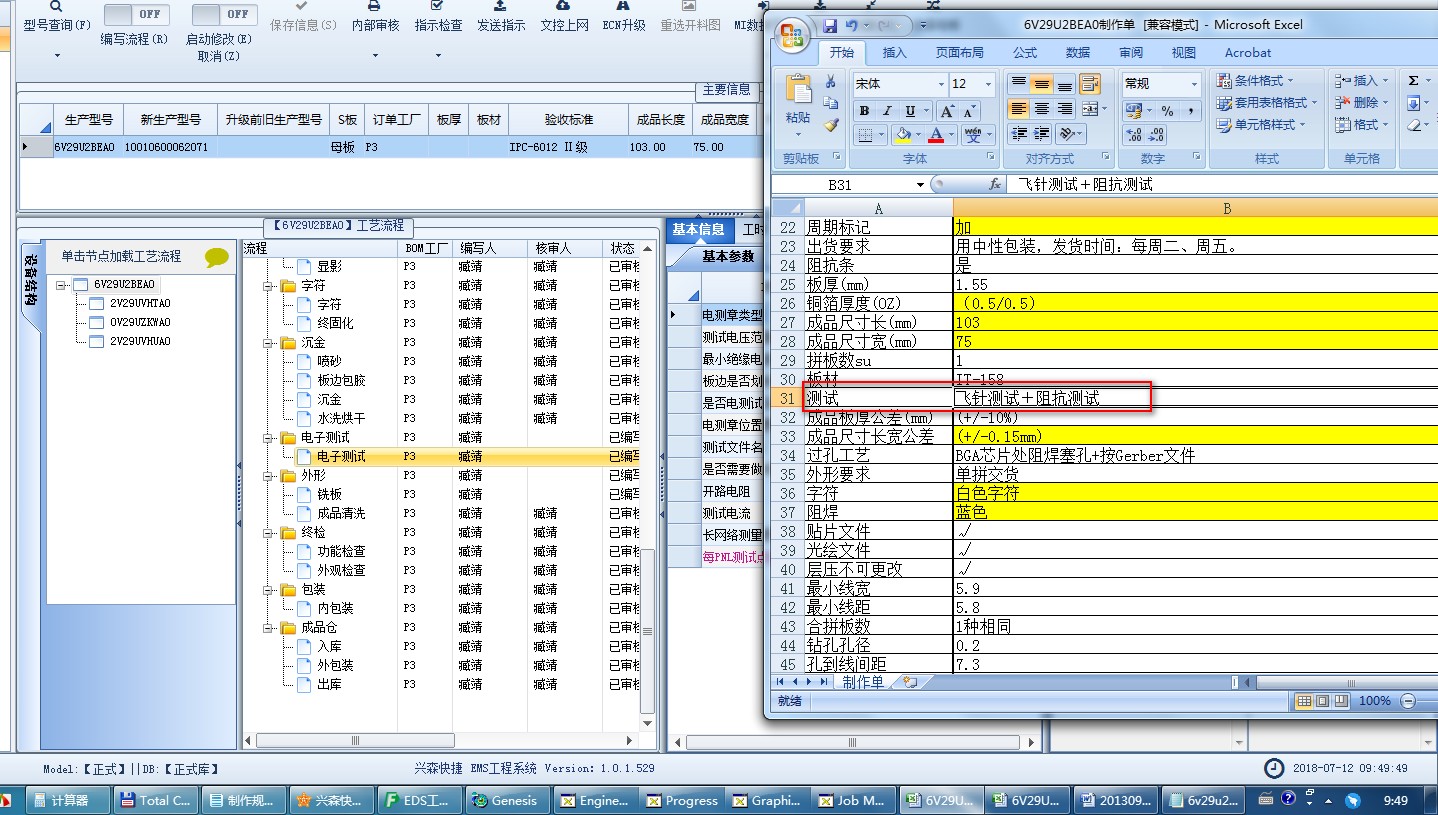Open the 宋体 font name dropdown
Image resolution: width=1438 pixels, height=815 pixels.
click(x=941, y=84)
